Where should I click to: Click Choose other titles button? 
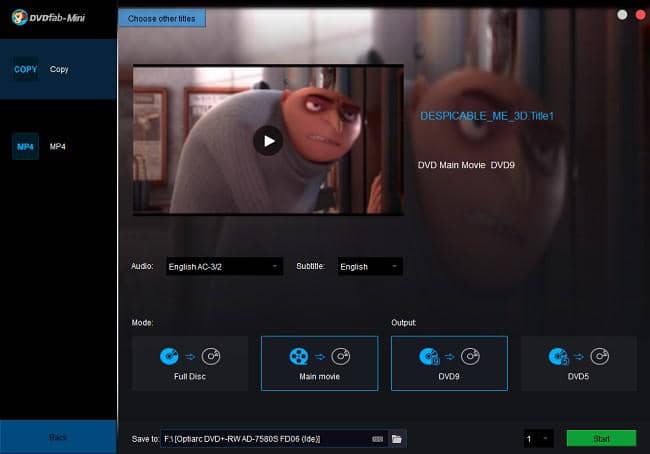point(162,19)
